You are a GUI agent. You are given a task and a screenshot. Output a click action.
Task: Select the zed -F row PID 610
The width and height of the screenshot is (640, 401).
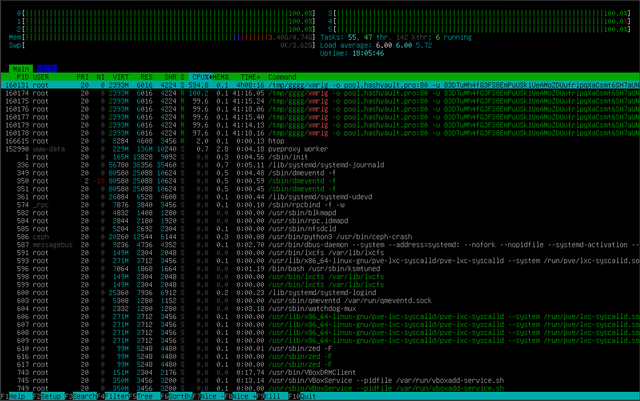click(x=320, y=349)
